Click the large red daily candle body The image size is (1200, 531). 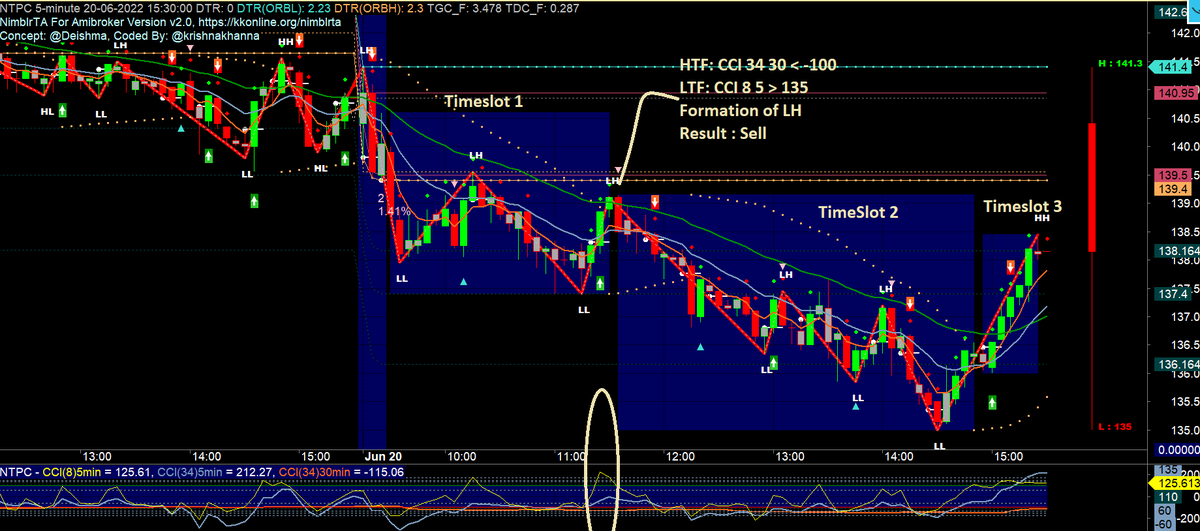[1093, 188]
